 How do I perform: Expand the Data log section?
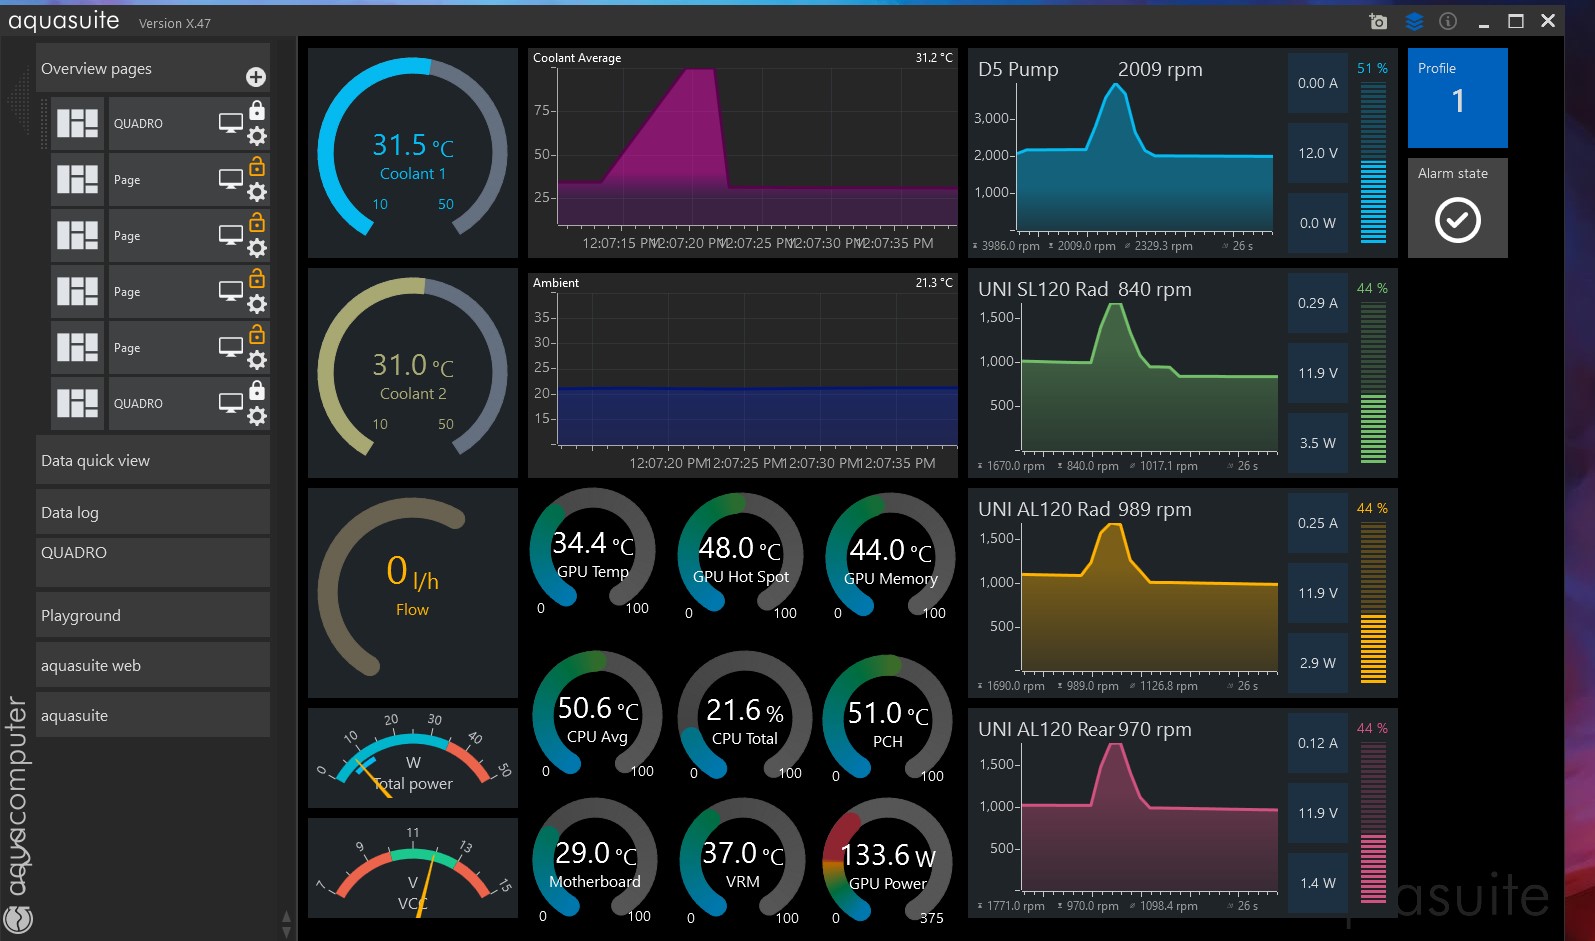(153, 512)
